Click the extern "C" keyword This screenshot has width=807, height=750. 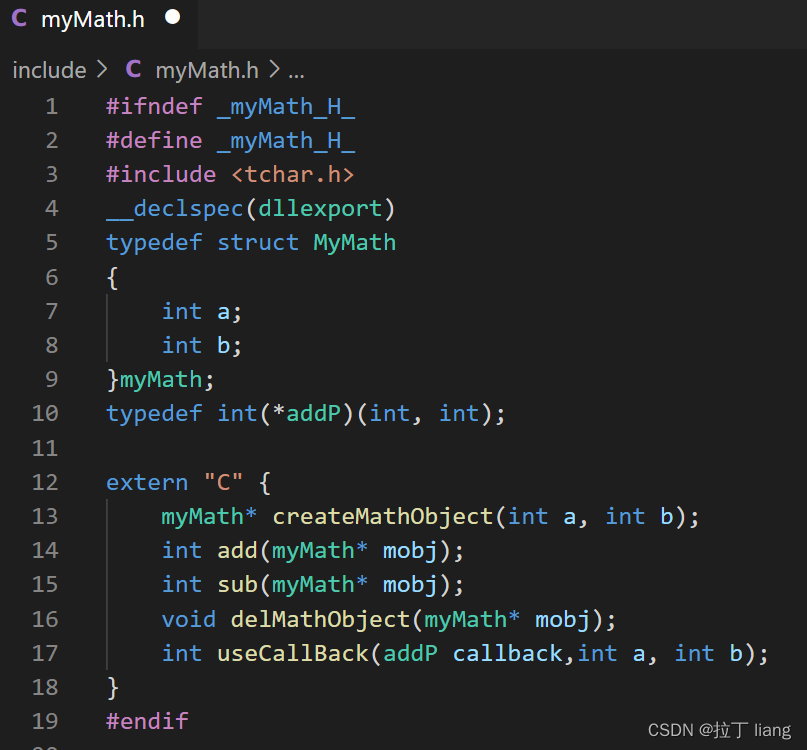tap(147, 482)
